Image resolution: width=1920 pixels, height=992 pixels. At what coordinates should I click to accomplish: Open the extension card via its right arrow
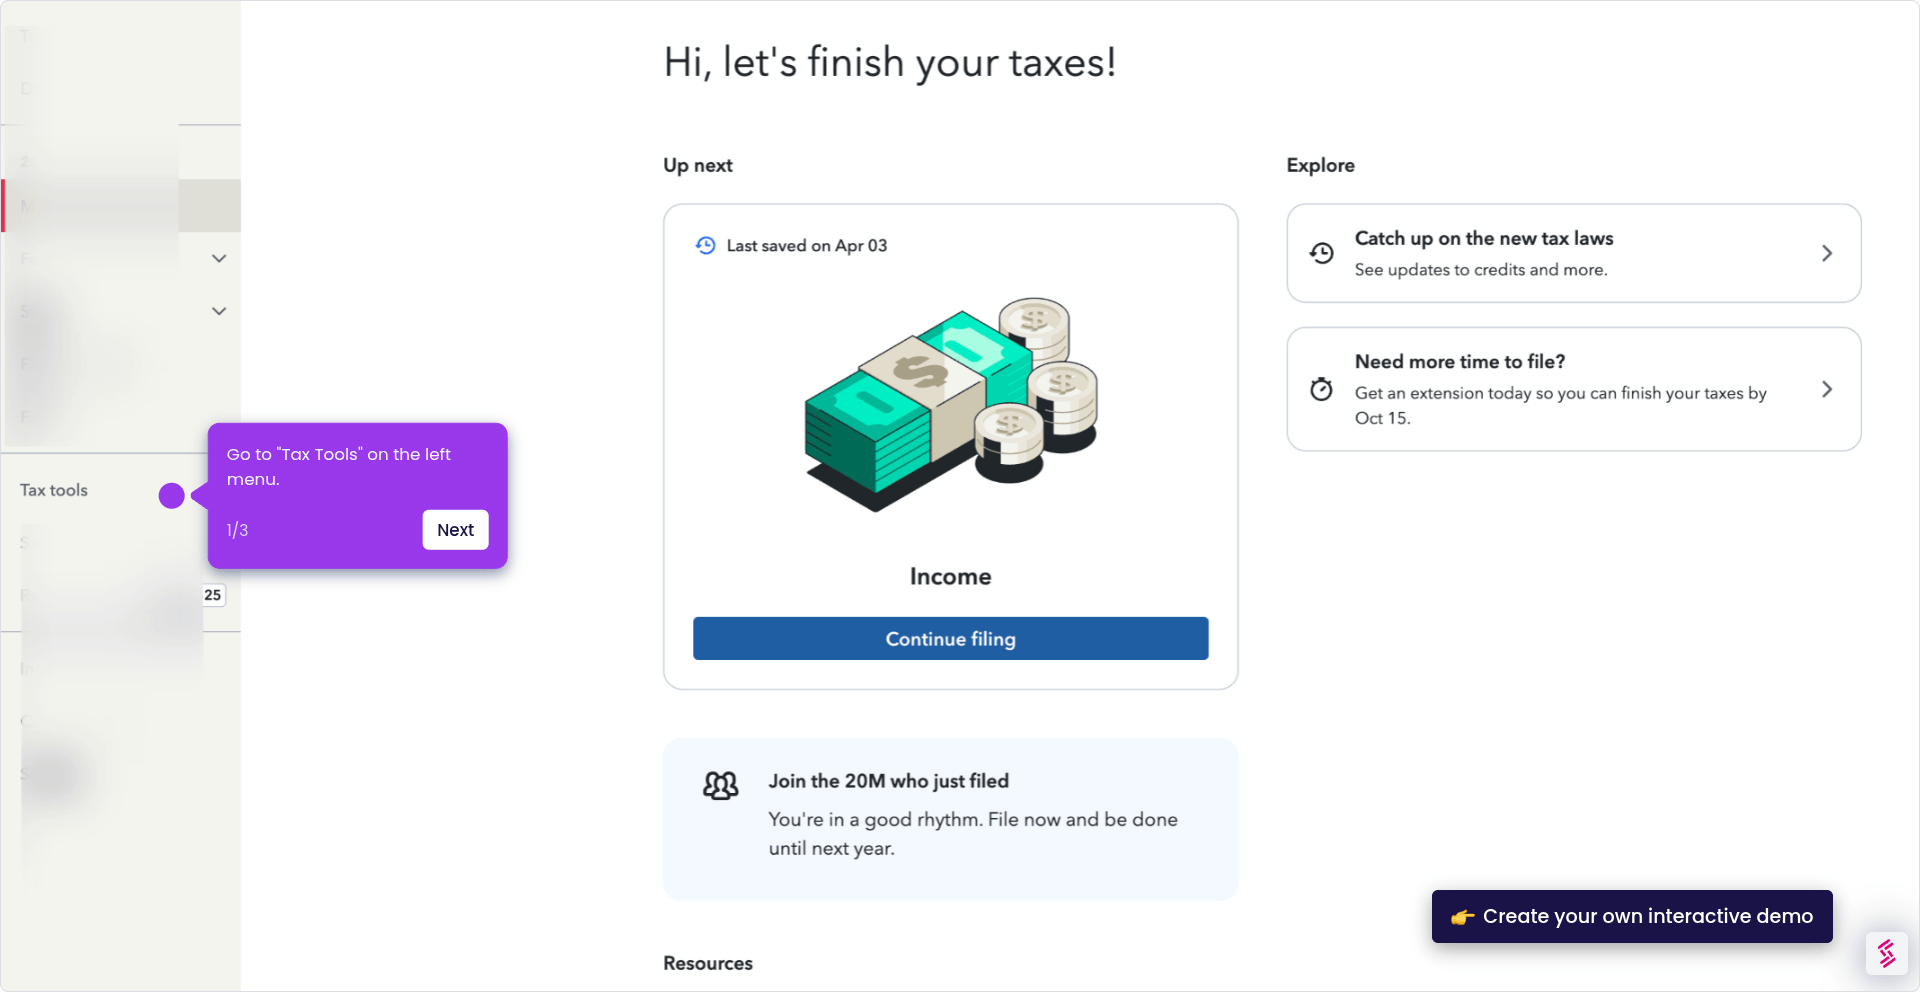tap(1827, 389)
